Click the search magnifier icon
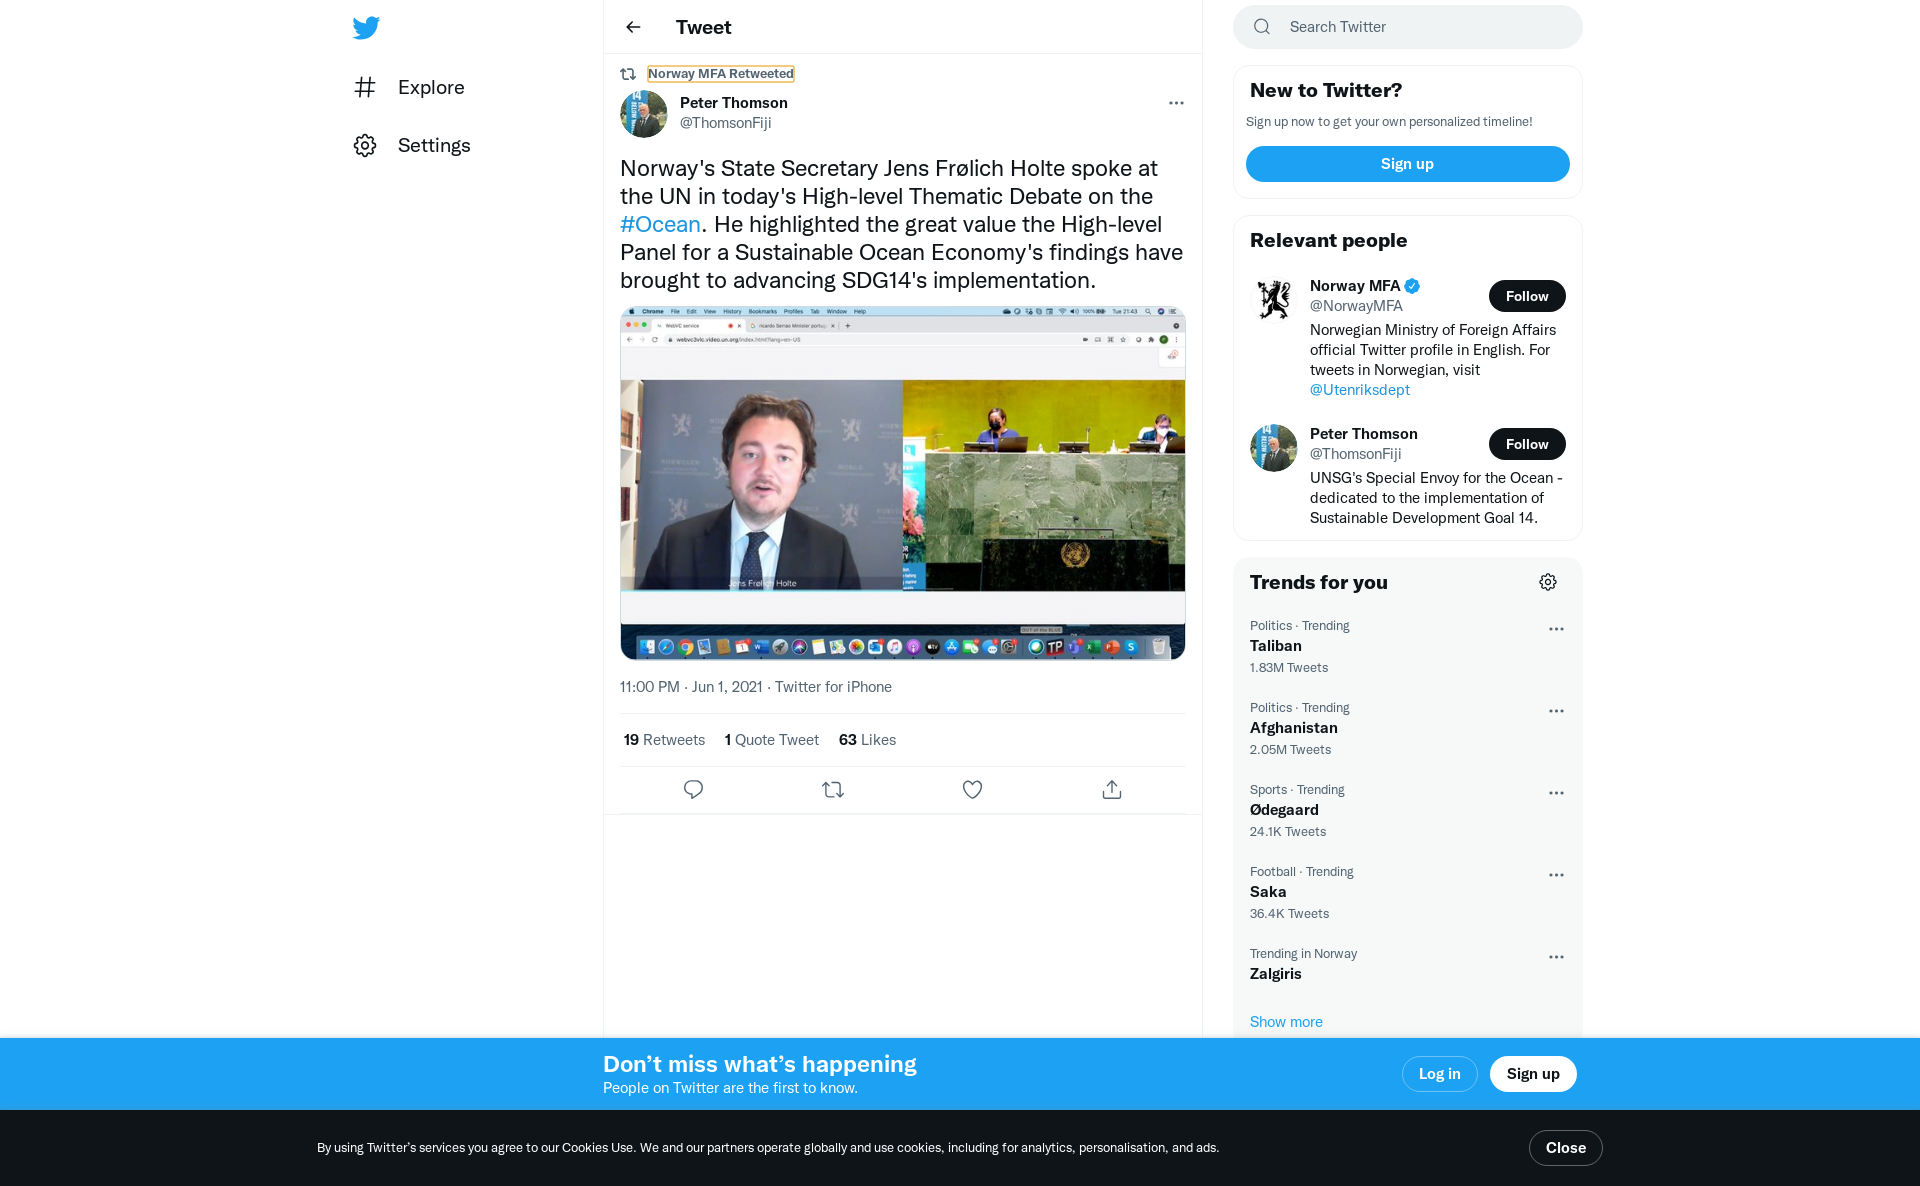1920x1186 pixels. (x=1262, y=27)
